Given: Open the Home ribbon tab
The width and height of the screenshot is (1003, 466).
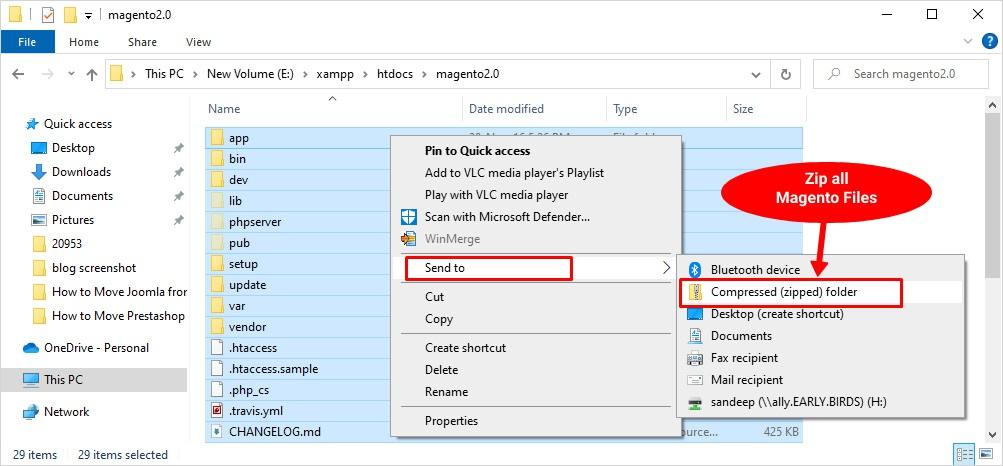Looking at the screenshot, I should tap(84, 42).
